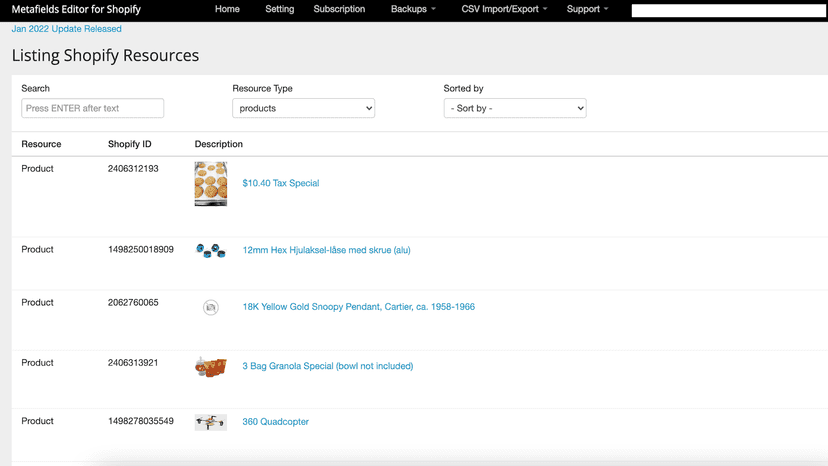Click the white search box in top bar
Image resolution: width=828 pixels, height=466 pixels.
click(729, 11)
